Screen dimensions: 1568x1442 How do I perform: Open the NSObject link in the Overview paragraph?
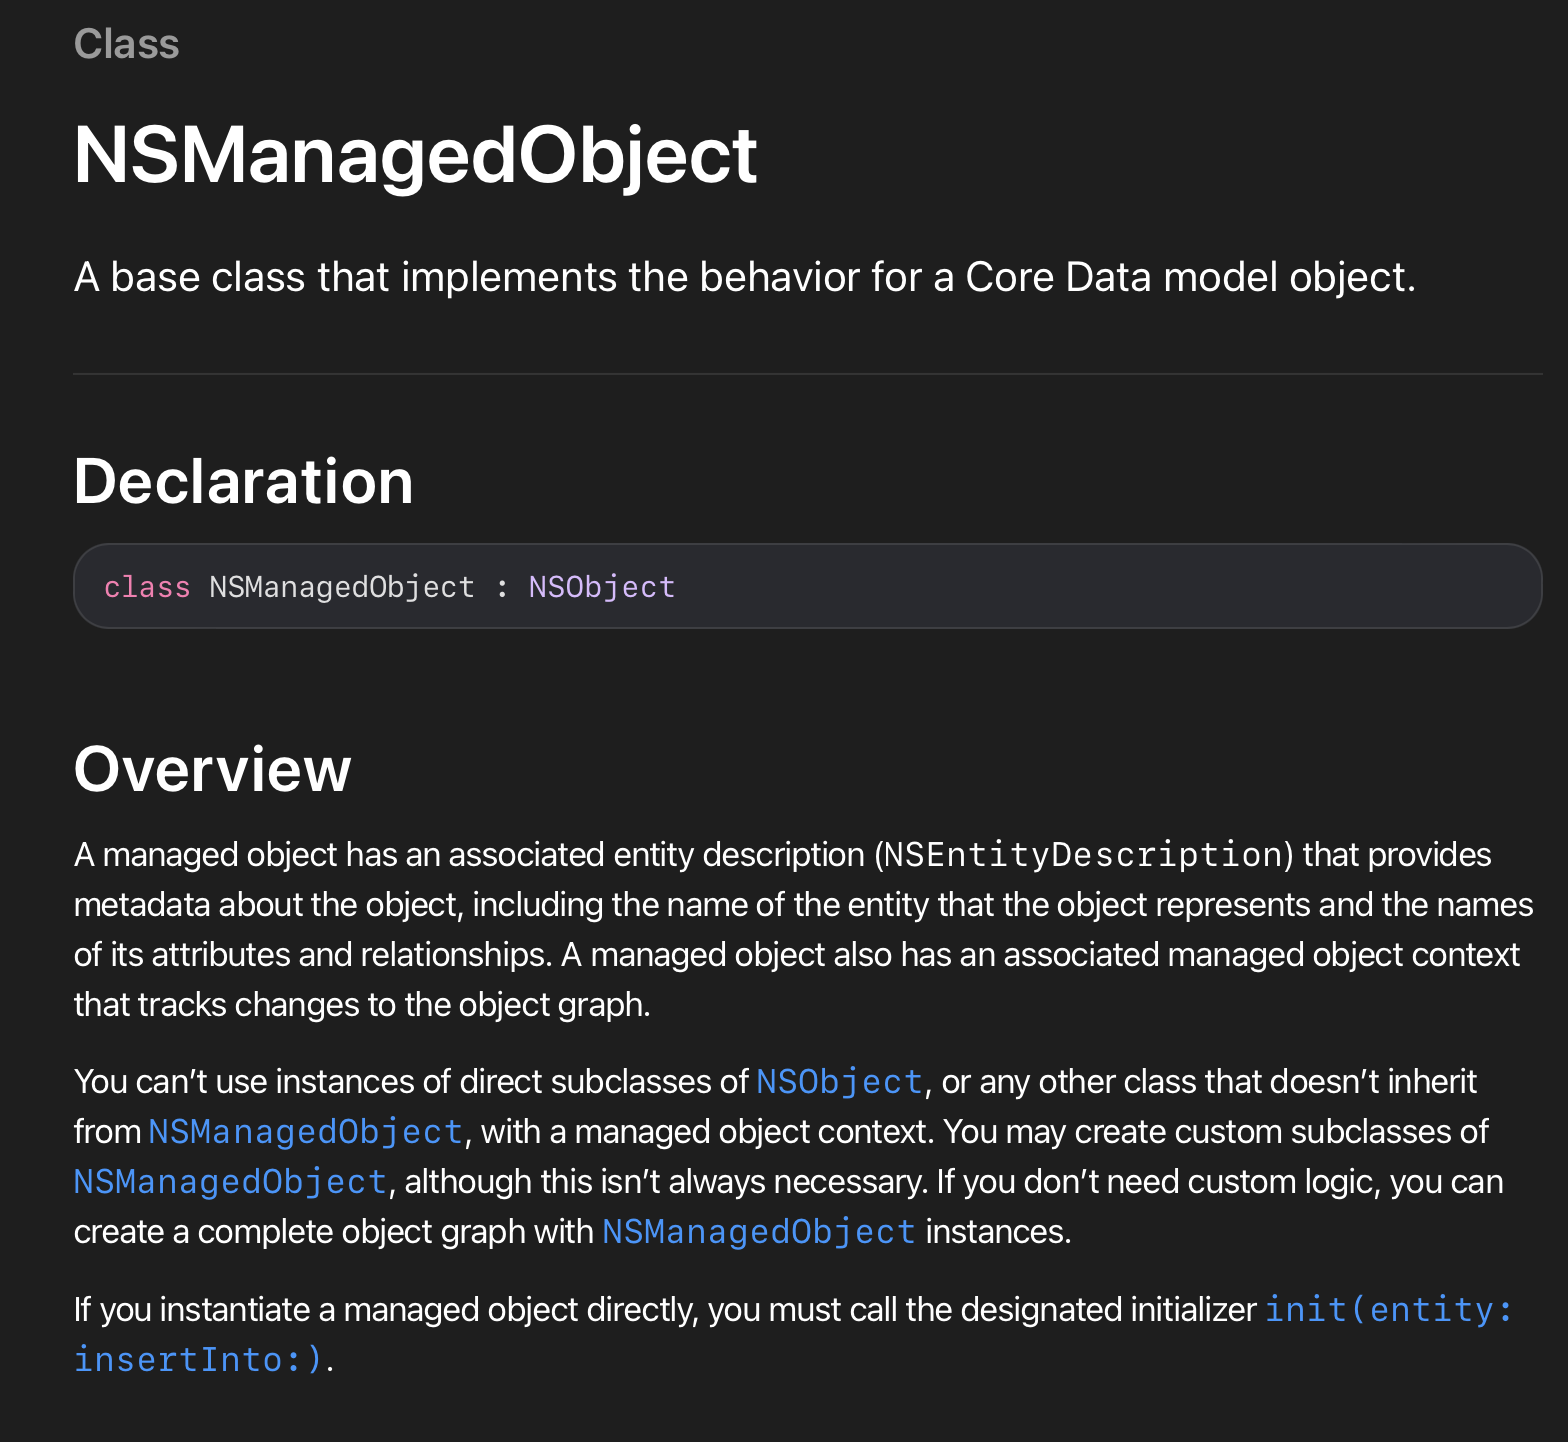[838, 1082]
